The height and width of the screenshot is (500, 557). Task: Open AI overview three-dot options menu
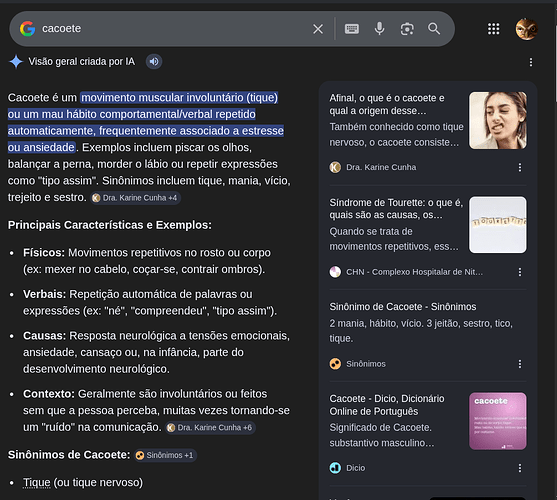point(531,62)
